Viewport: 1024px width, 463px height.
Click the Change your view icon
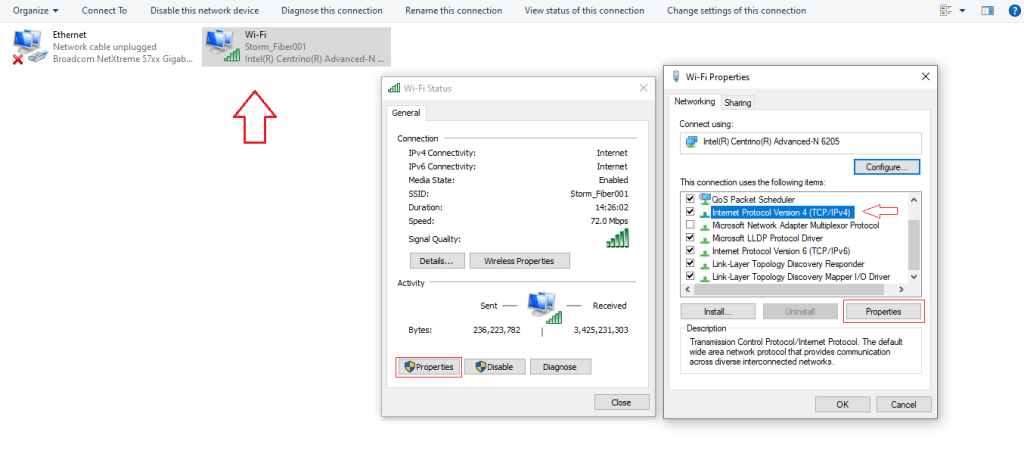point(945,10)
